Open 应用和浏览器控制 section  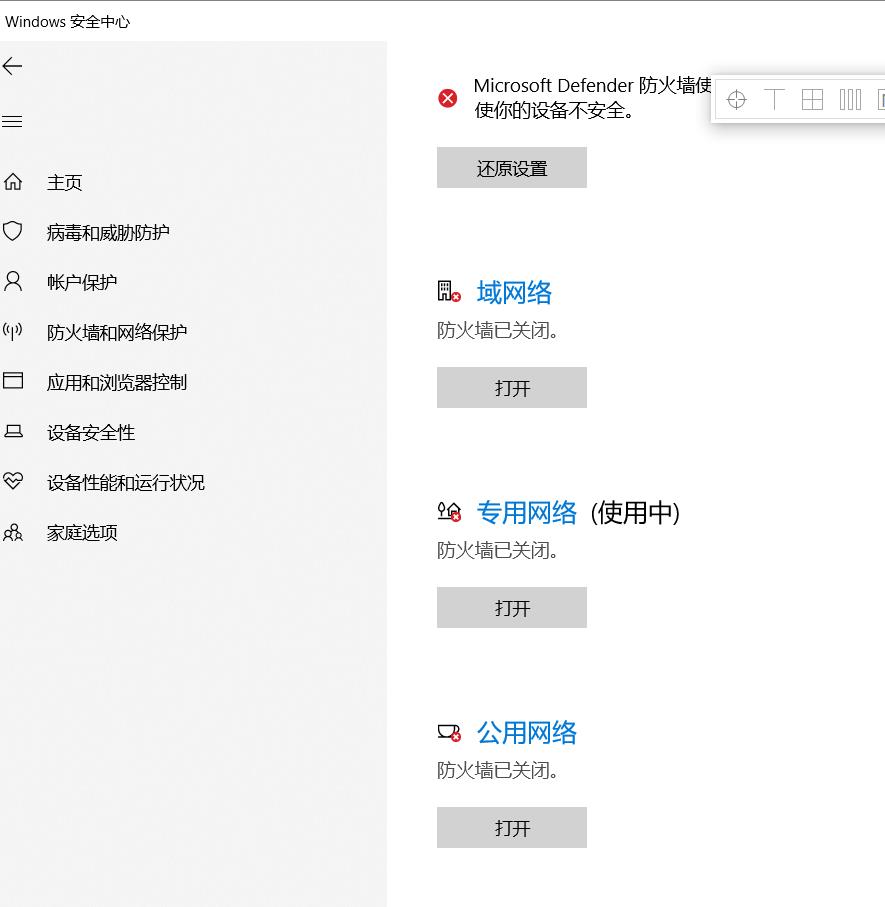[x=117, y=382]
